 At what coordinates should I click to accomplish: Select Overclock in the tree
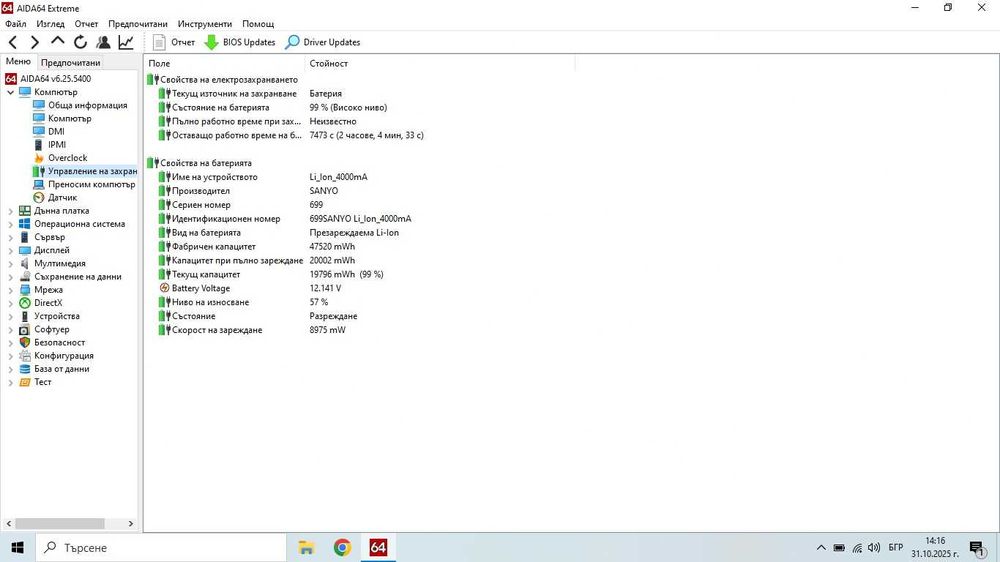[68, 158]
